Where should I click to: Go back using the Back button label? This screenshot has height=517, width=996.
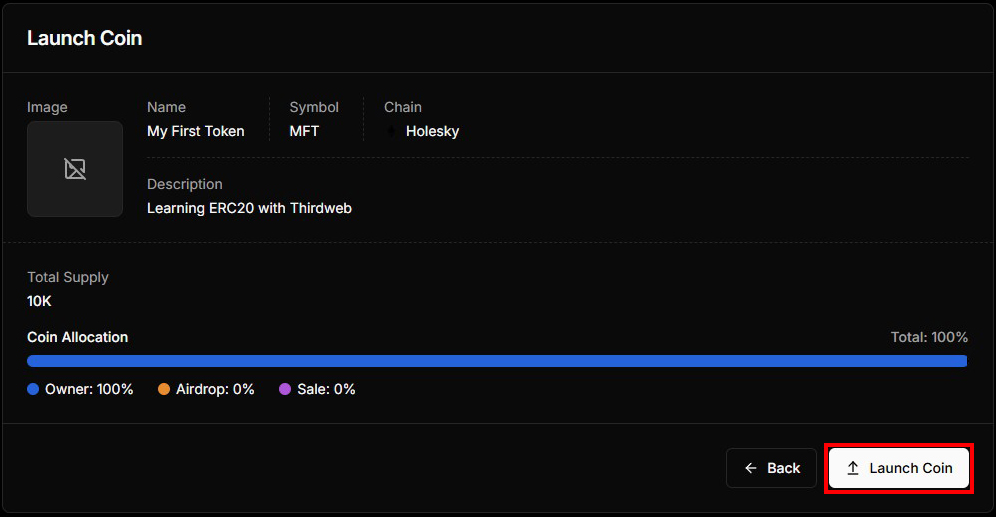pyautogui.click(x=784, y=468)
